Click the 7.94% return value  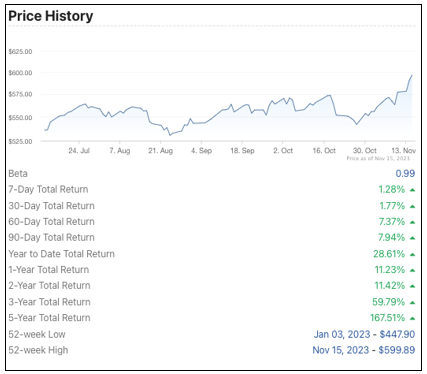coord(392,238)
